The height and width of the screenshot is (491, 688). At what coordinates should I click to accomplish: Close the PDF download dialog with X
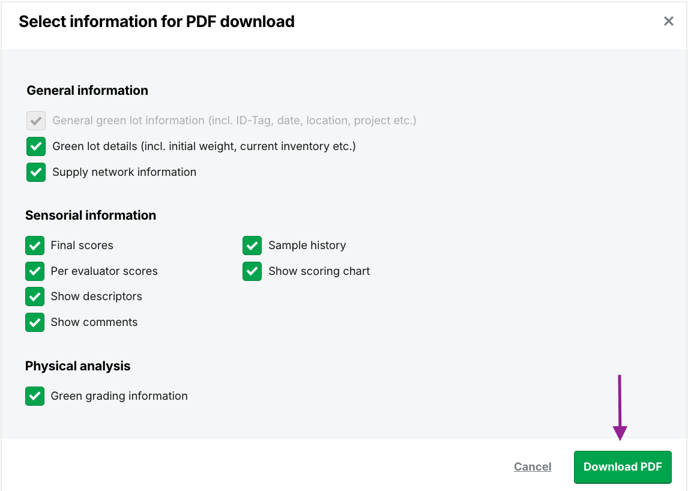pos(668,21)
